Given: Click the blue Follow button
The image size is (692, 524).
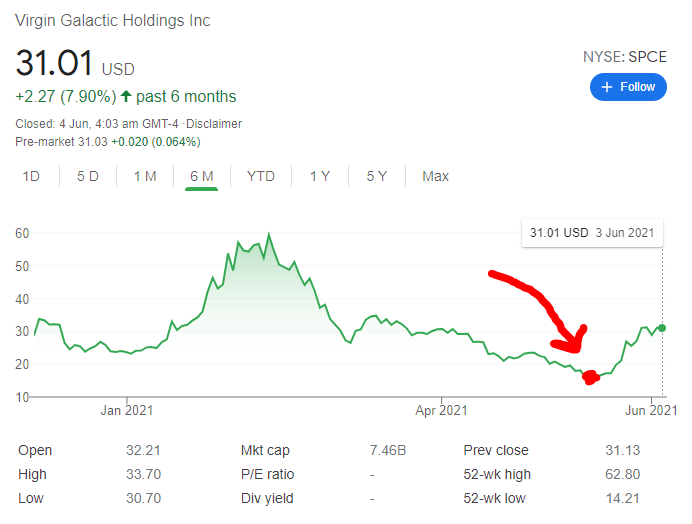Looking at the screenshot, I should [628, 87].
